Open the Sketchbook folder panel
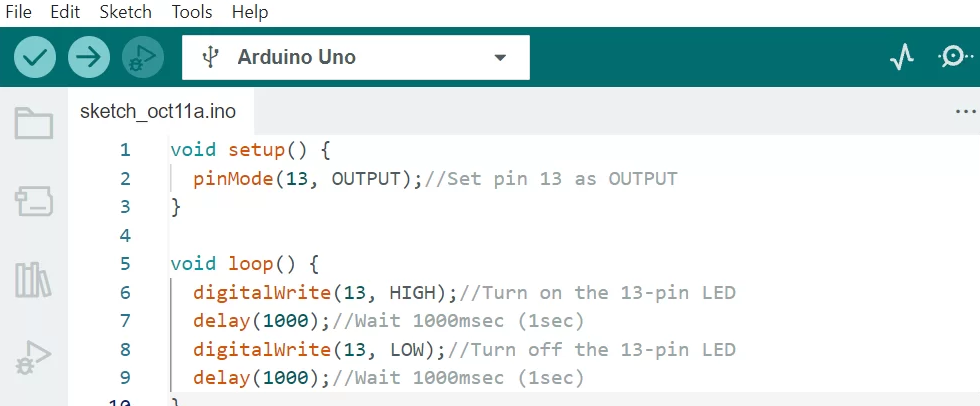 pos(34,123)
